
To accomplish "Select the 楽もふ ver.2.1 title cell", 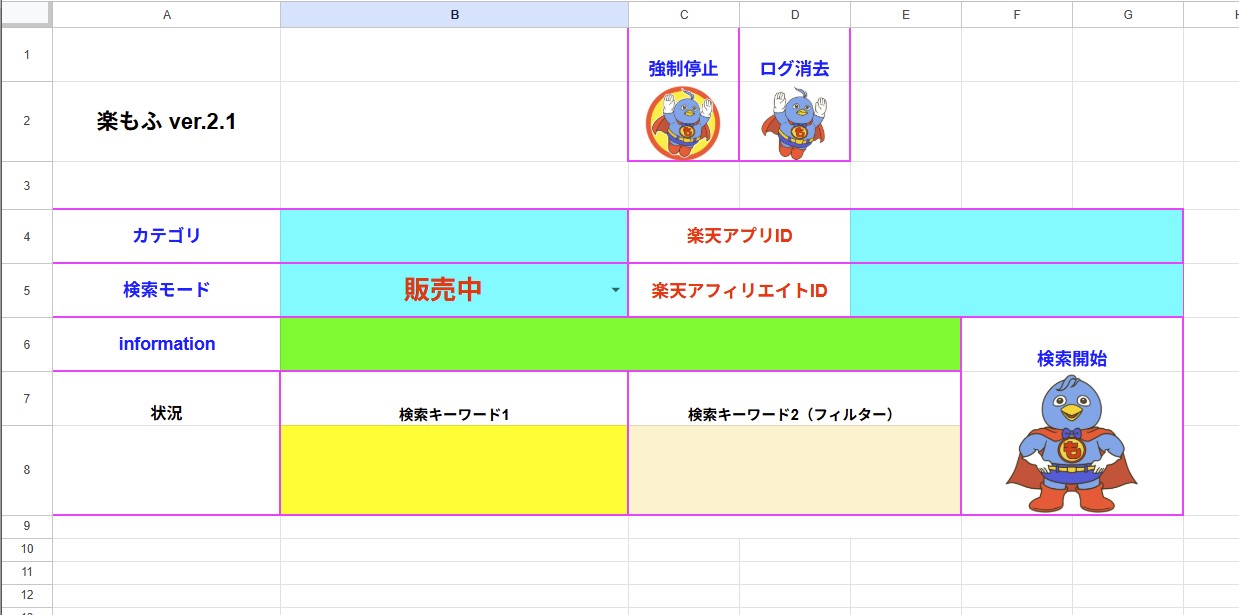I will click(x=166, y=121).
